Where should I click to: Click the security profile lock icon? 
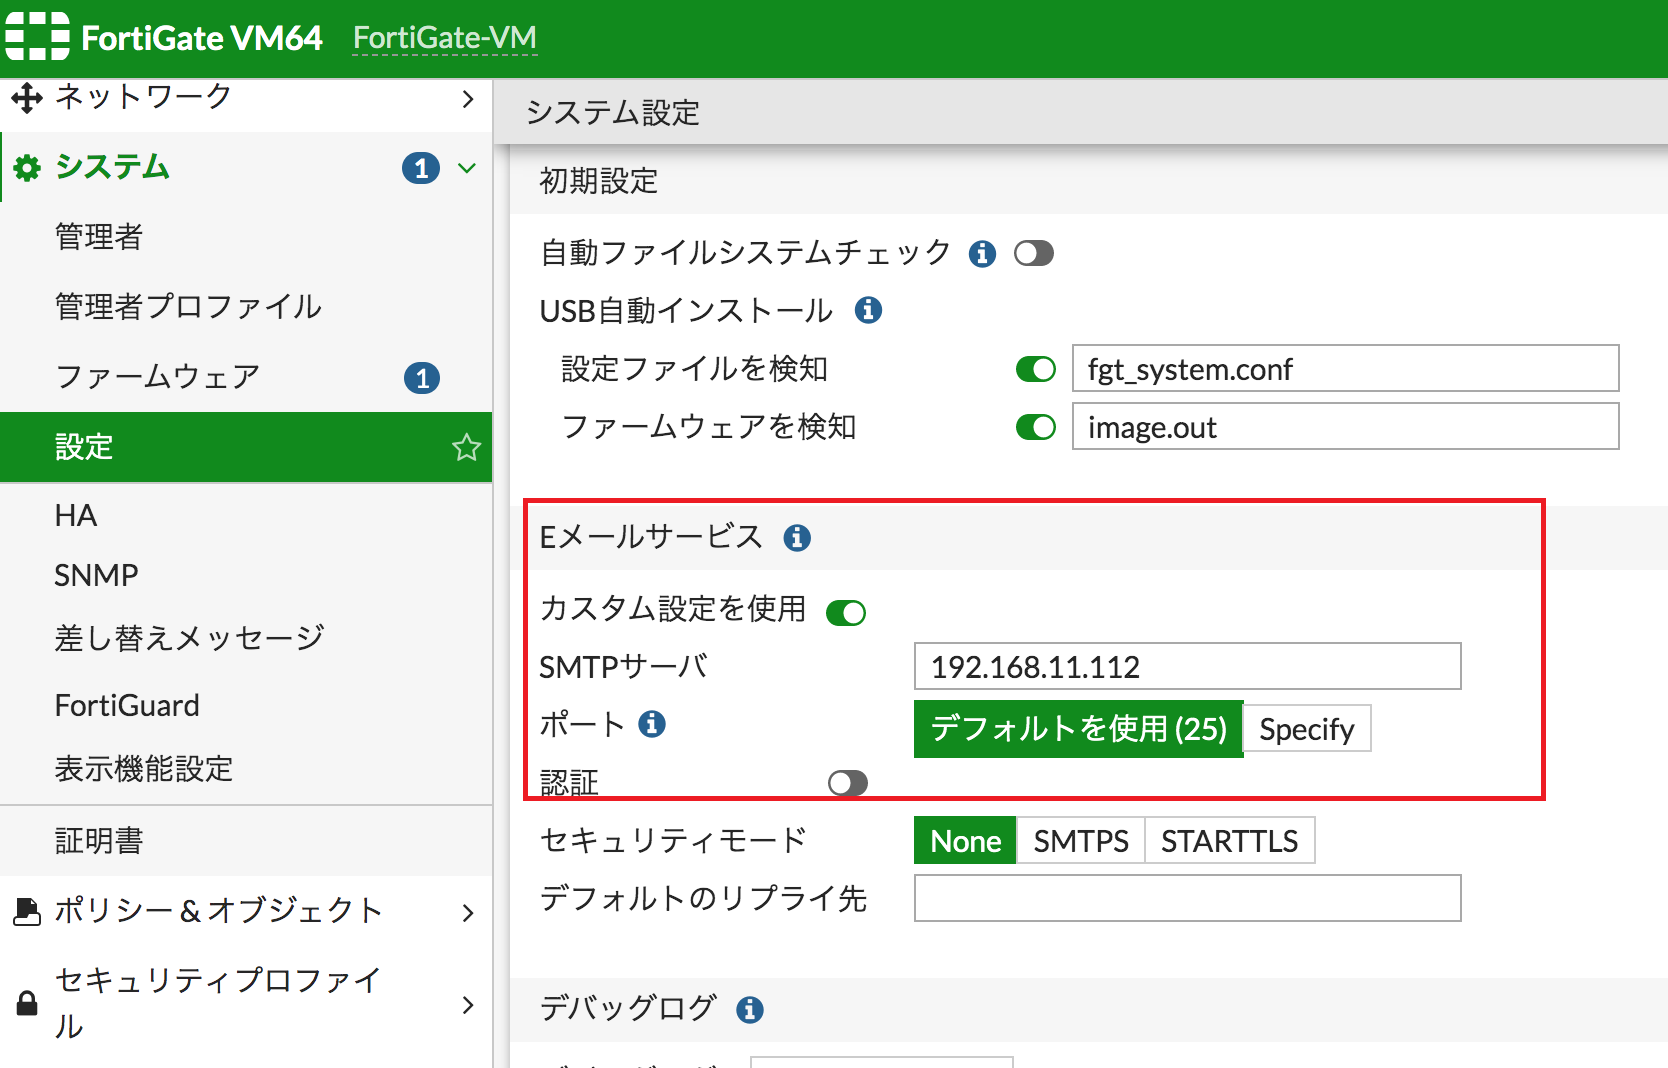27,1003
